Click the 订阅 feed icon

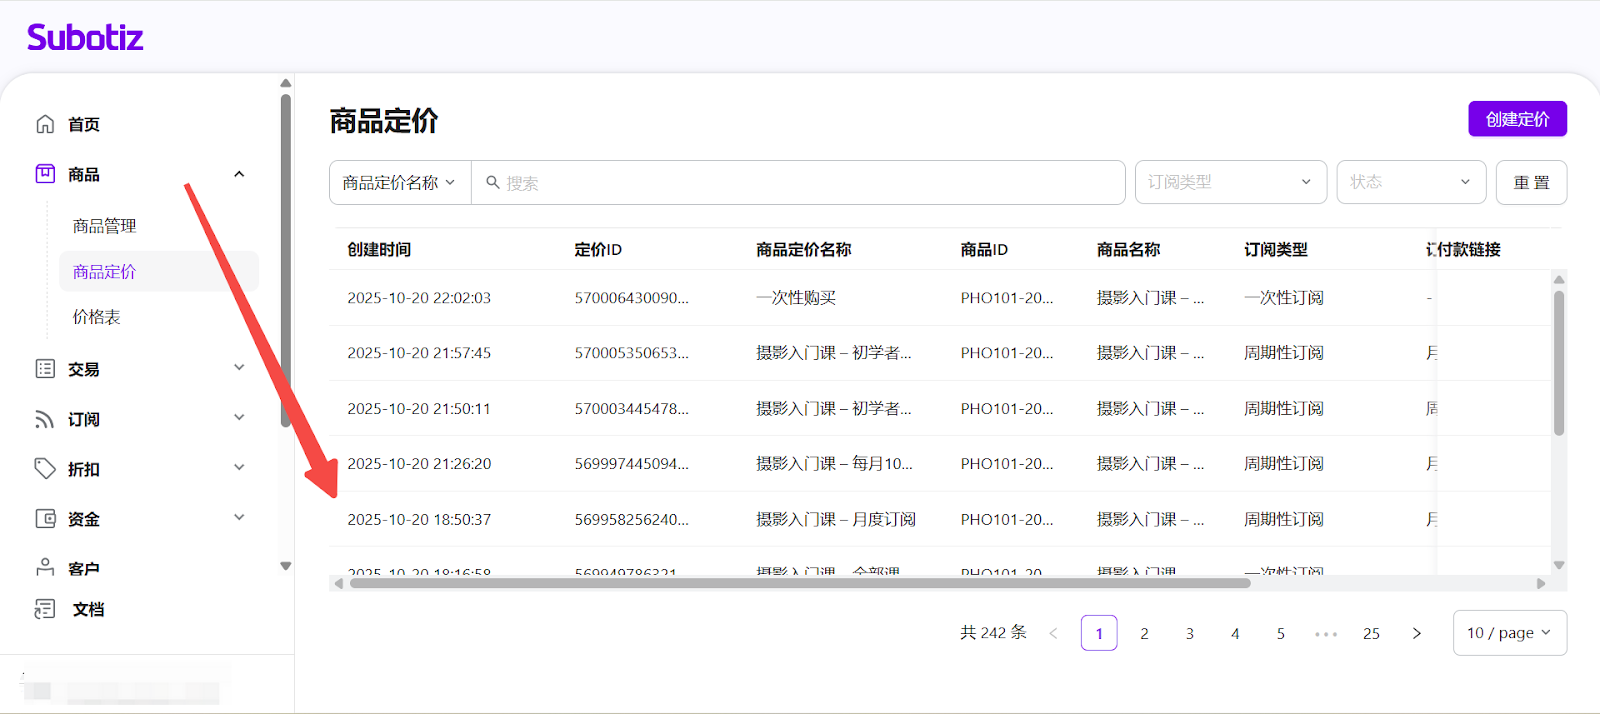click(45, 419)
